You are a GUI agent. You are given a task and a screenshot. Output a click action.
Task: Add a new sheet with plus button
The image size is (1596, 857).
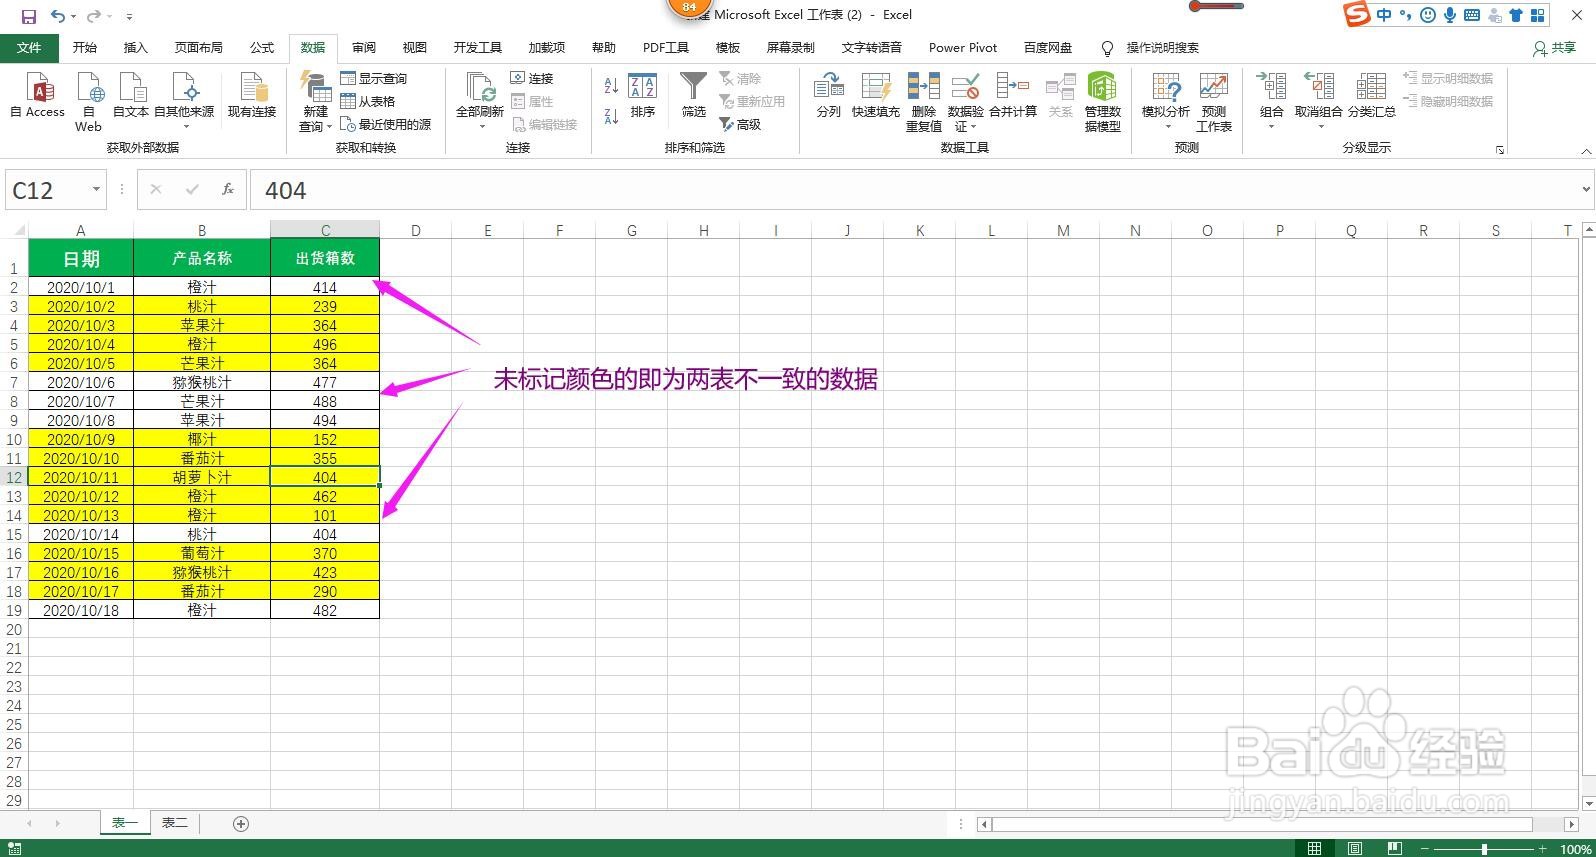240,823
